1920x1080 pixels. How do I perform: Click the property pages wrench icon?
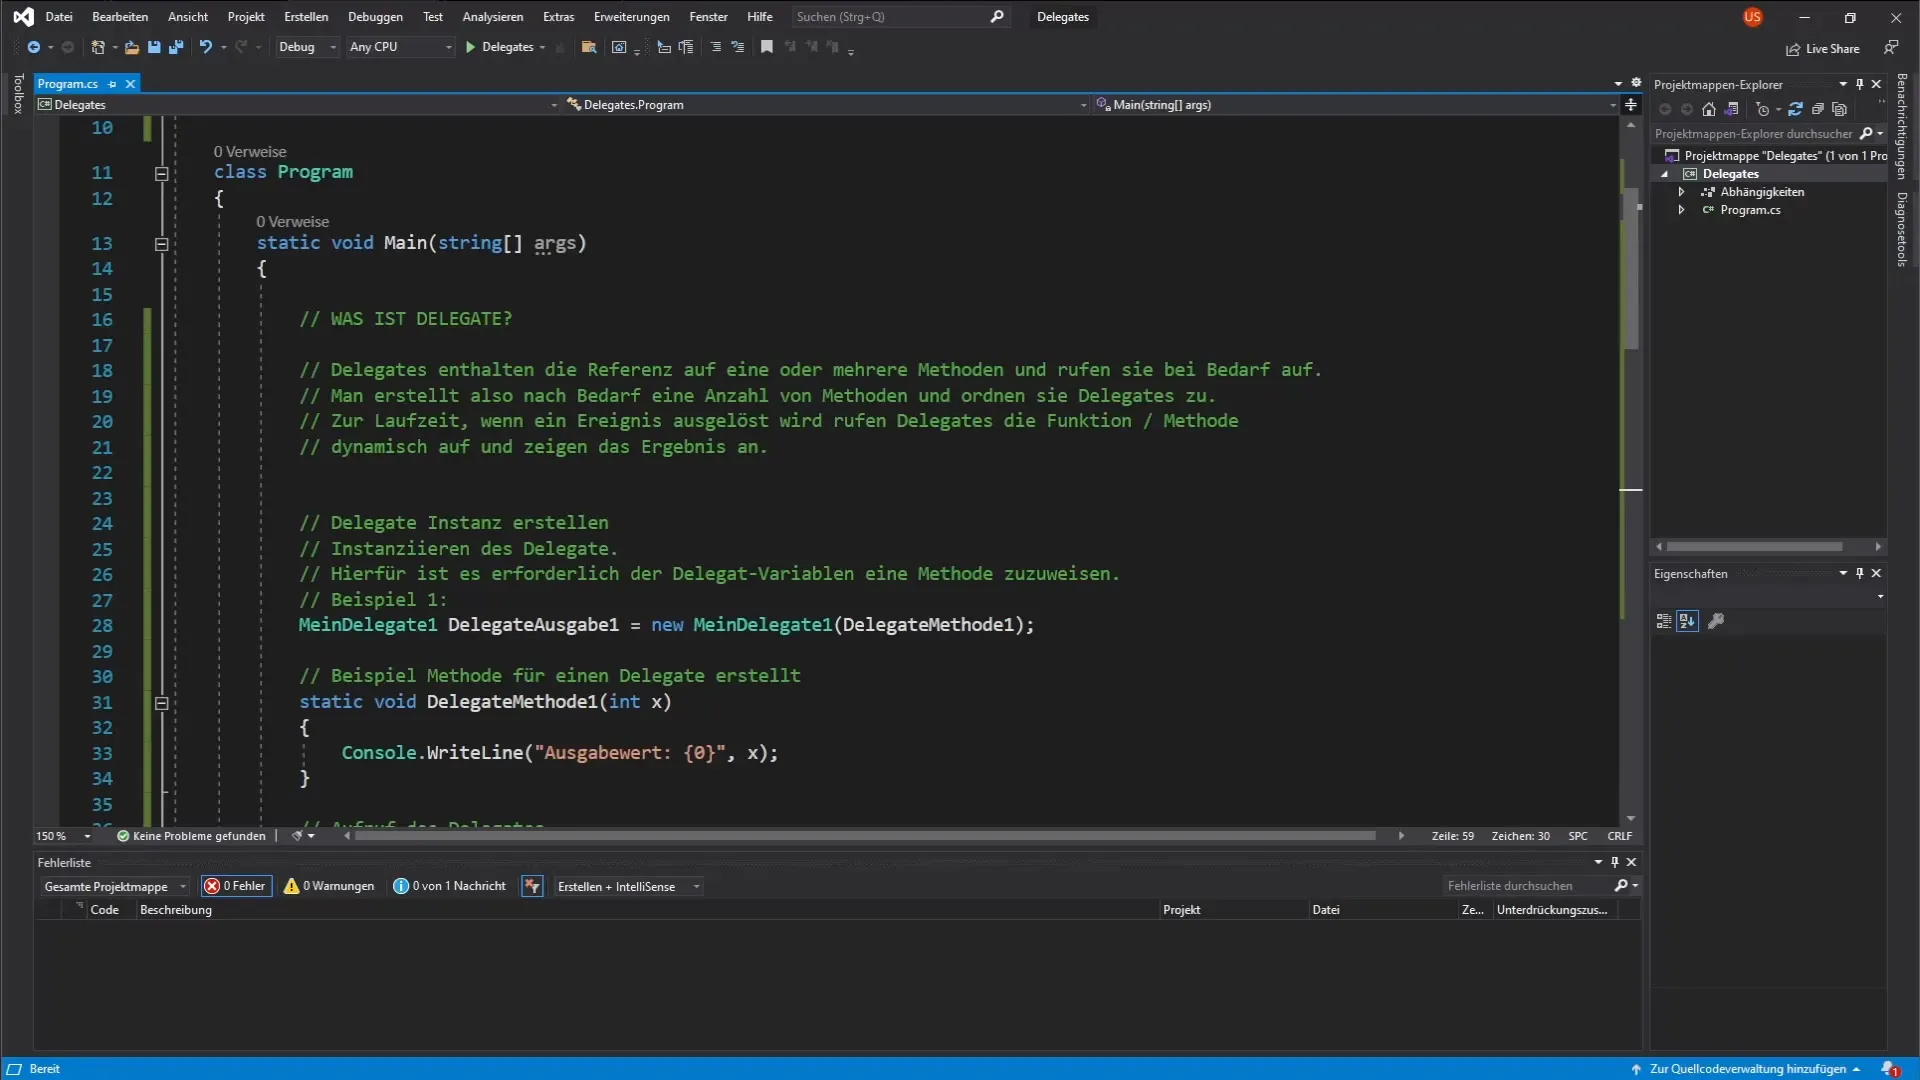1716,621
